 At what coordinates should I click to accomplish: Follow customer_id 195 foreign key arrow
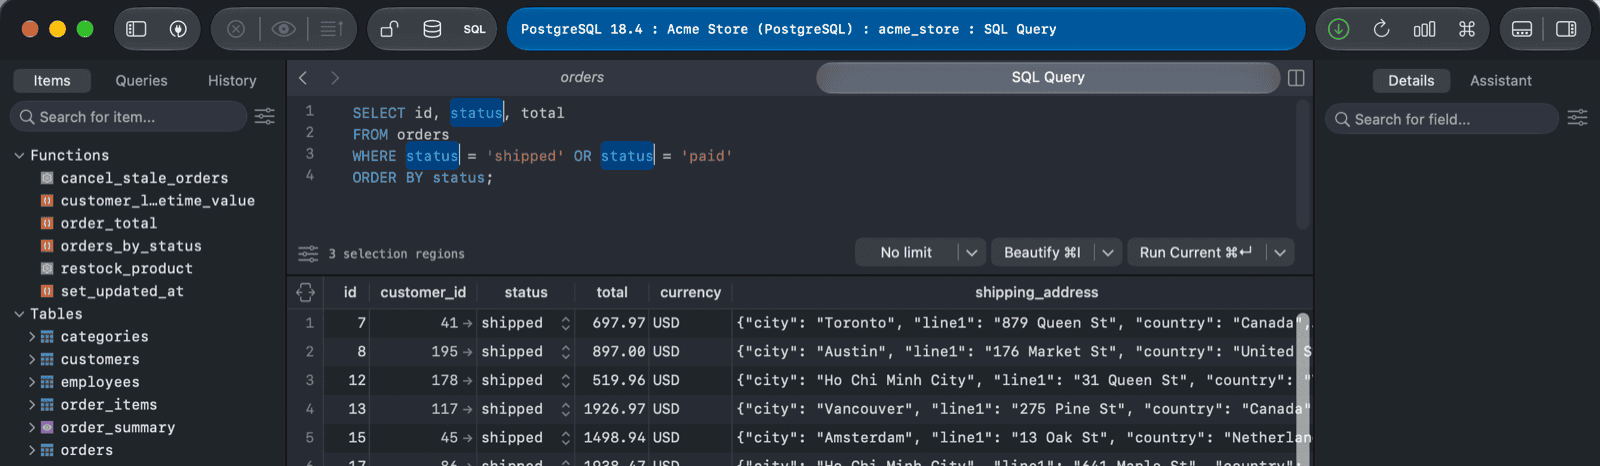(467, 352)
